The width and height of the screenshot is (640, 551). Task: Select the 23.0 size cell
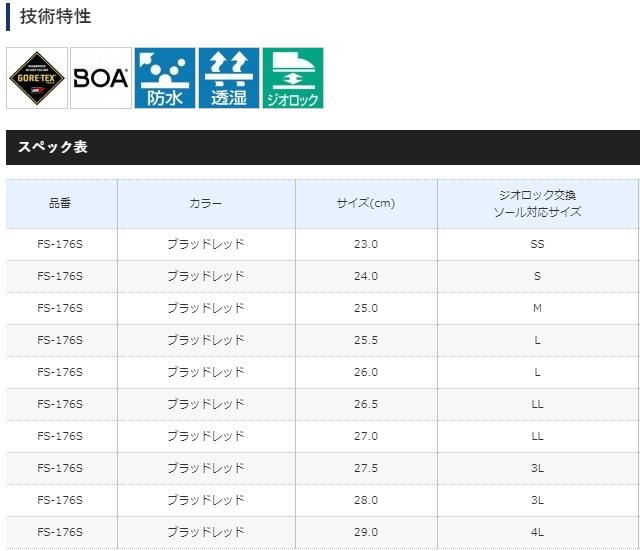[366, 244]
